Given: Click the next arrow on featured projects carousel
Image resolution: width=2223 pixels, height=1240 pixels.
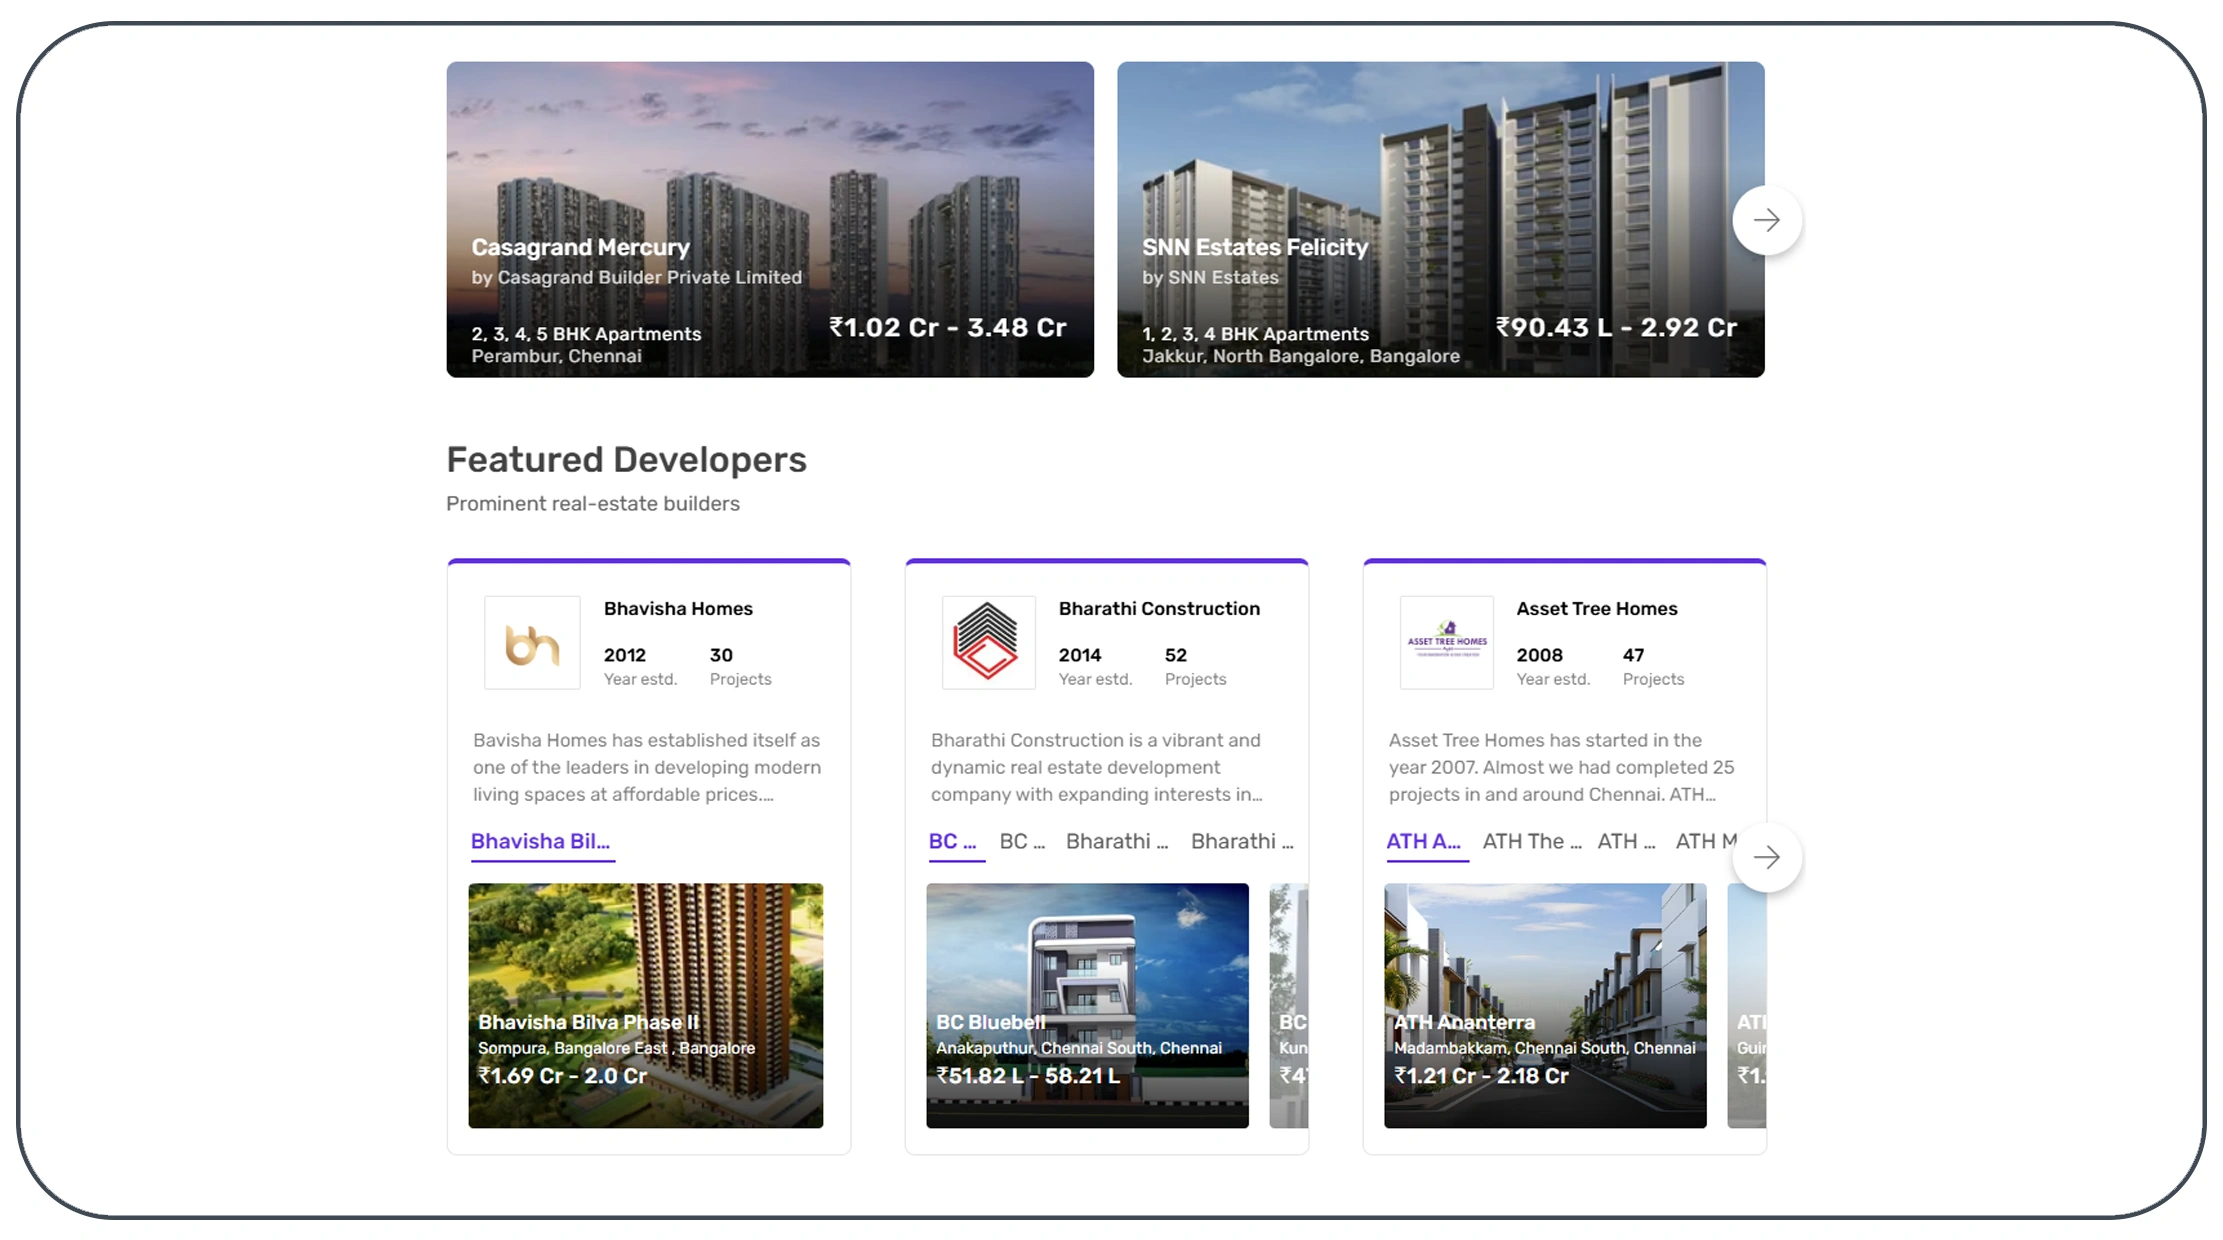Looking at the screenshot, I should coord(1766,220).
